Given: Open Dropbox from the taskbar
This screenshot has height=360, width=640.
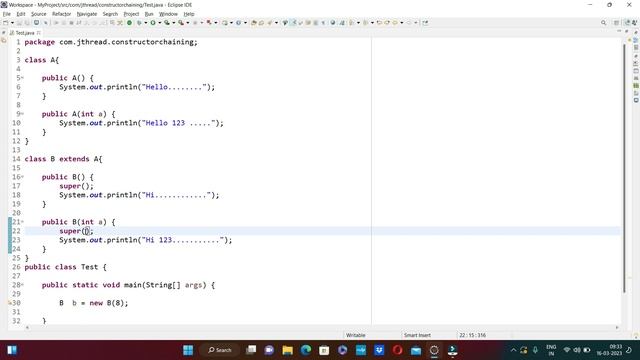Looking at the screenshot, I should tap(379, 350).
